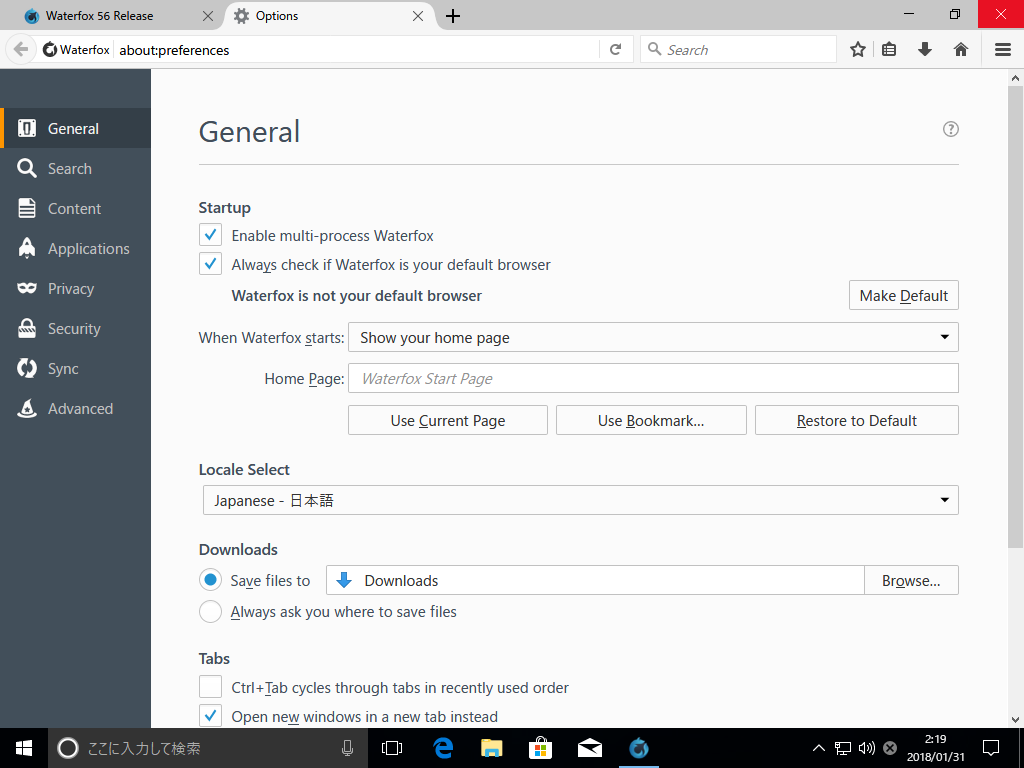The height and width of the screenshot is (768, 1024).
Task: Toggle Enable multi-process Waterfox checkbox
Action: 210,235
